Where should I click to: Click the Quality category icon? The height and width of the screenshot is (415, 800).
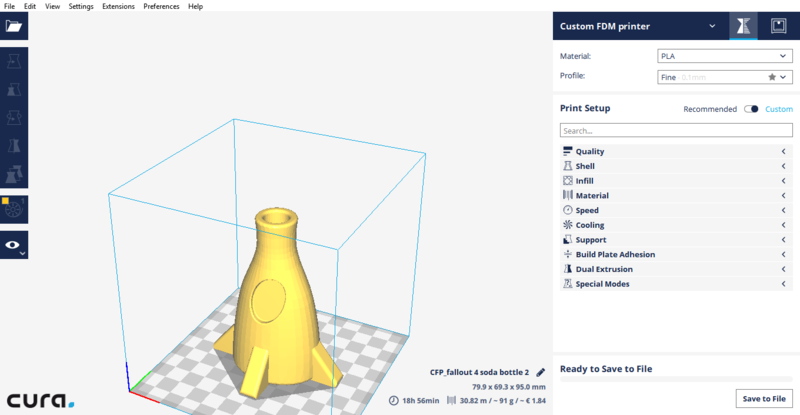click(x=567, y=151)
